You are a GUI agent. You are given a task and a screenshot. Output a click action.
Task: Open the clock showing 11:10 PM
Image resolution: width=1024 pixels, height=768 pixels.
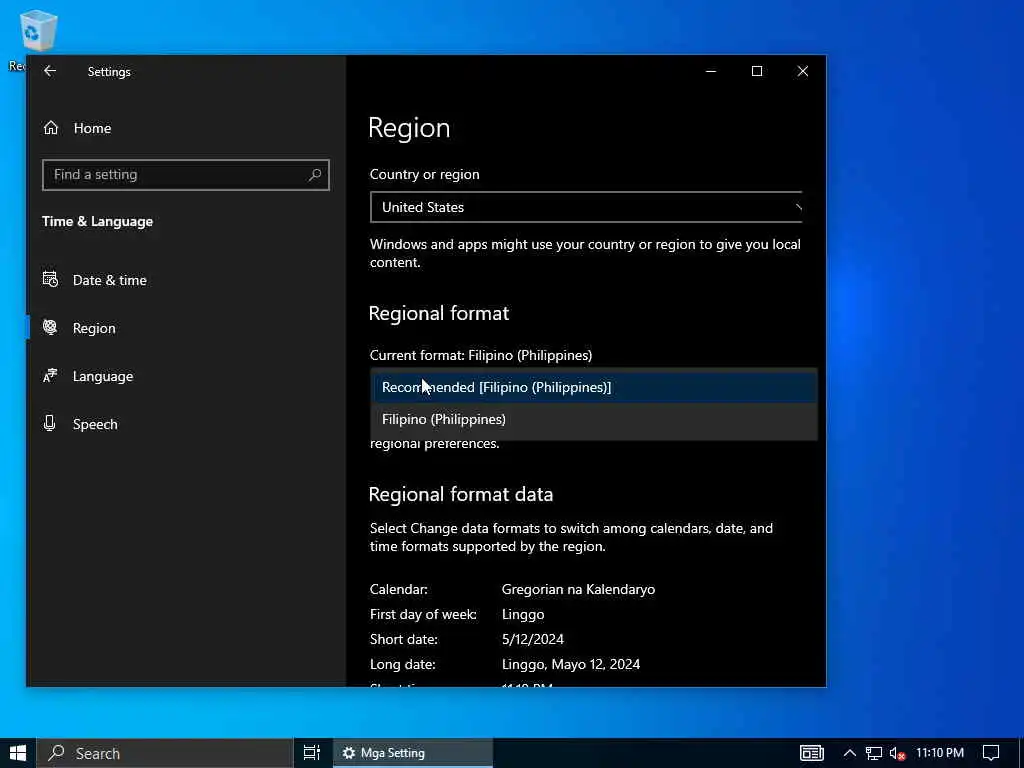point(940,753)
